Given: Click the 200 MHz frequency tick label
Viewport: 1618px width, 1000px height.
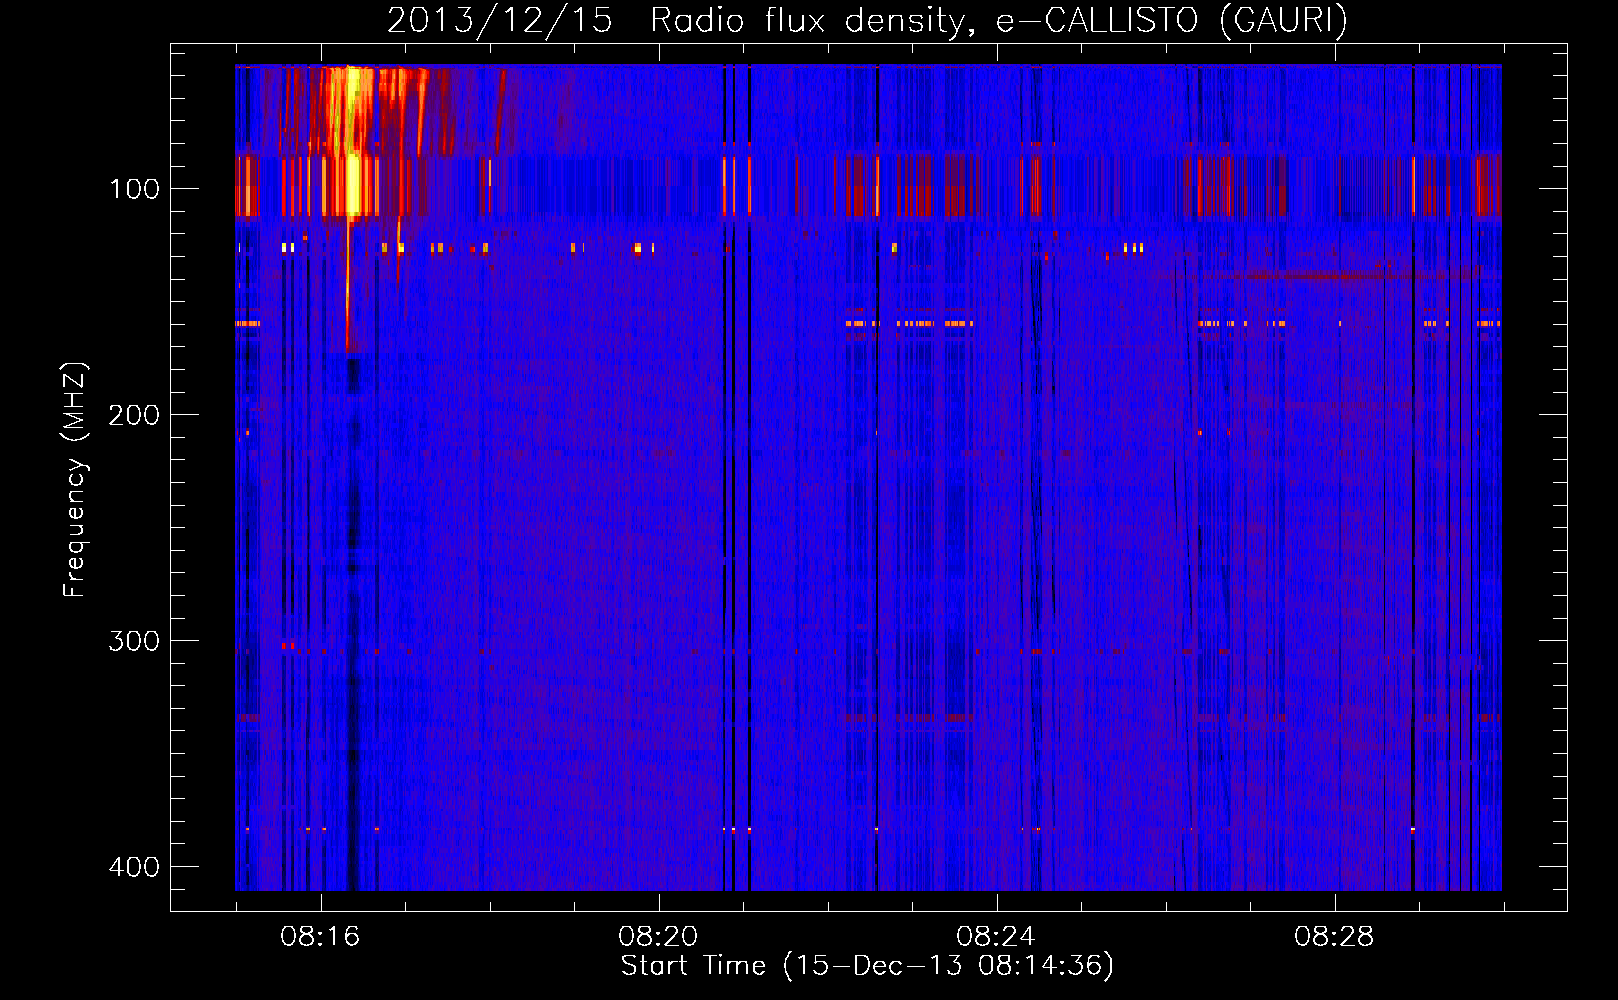Looking at the screenshot, I should tap(134, 415).
